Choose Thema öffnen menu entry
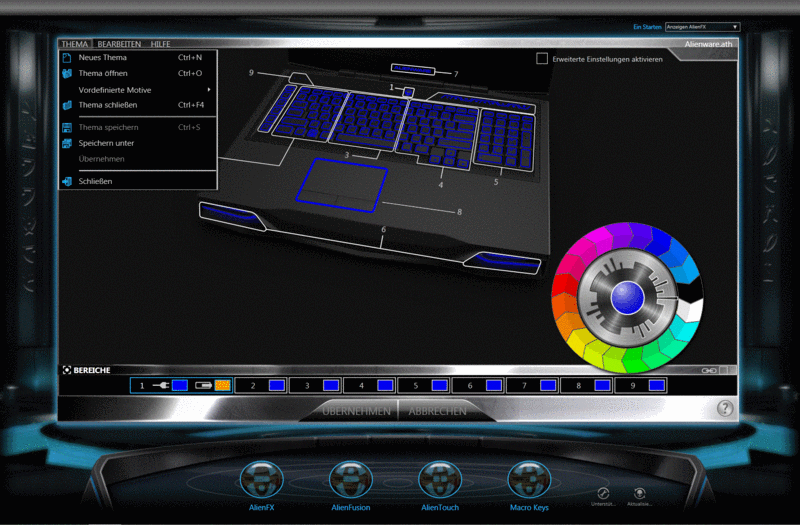Screen dimensions: 800x525 (x=138, y=73)
